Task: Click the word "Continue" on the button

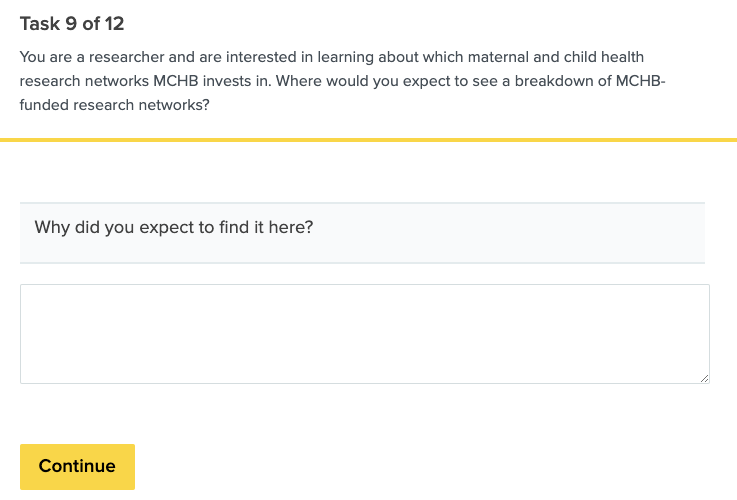Action: [77, 466]
